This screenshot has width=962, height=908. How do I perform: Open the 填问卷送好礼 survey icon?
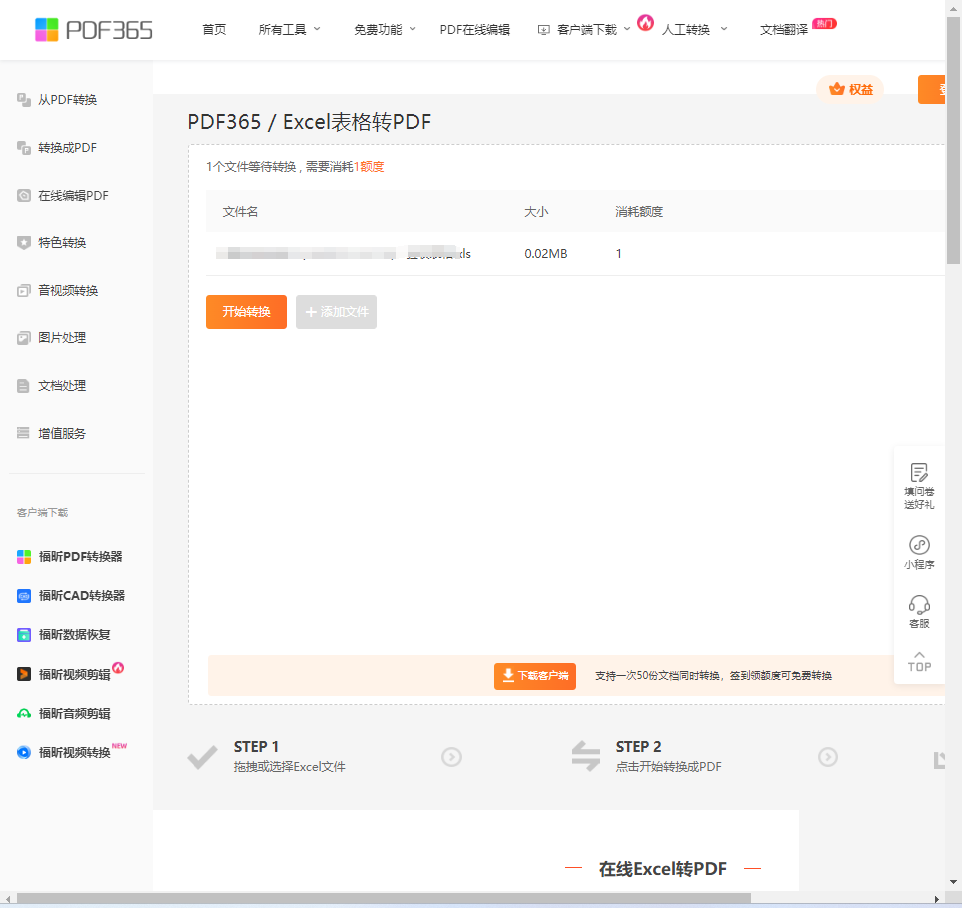(x=919, y=473)
